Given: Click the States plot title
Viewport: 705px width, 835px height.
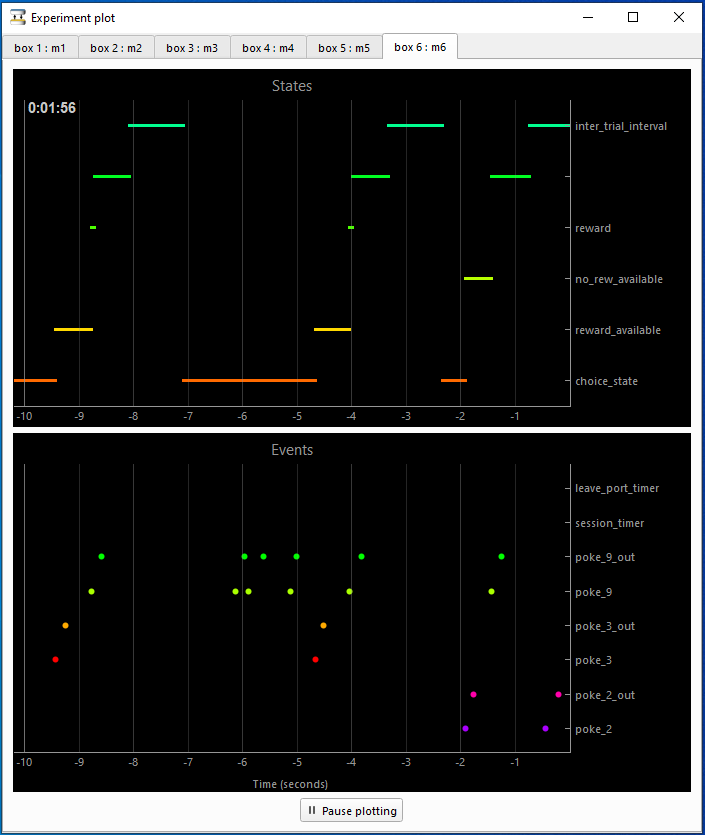Looking at the screenshot, I should tap(292, 86).
